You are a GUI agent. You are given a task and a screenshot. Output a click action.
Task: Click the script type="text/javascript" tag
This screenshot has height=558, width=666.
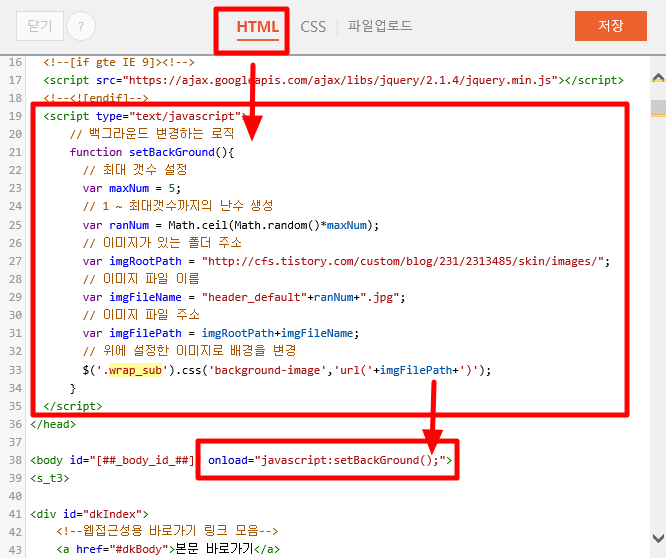(x=145, y=116)
